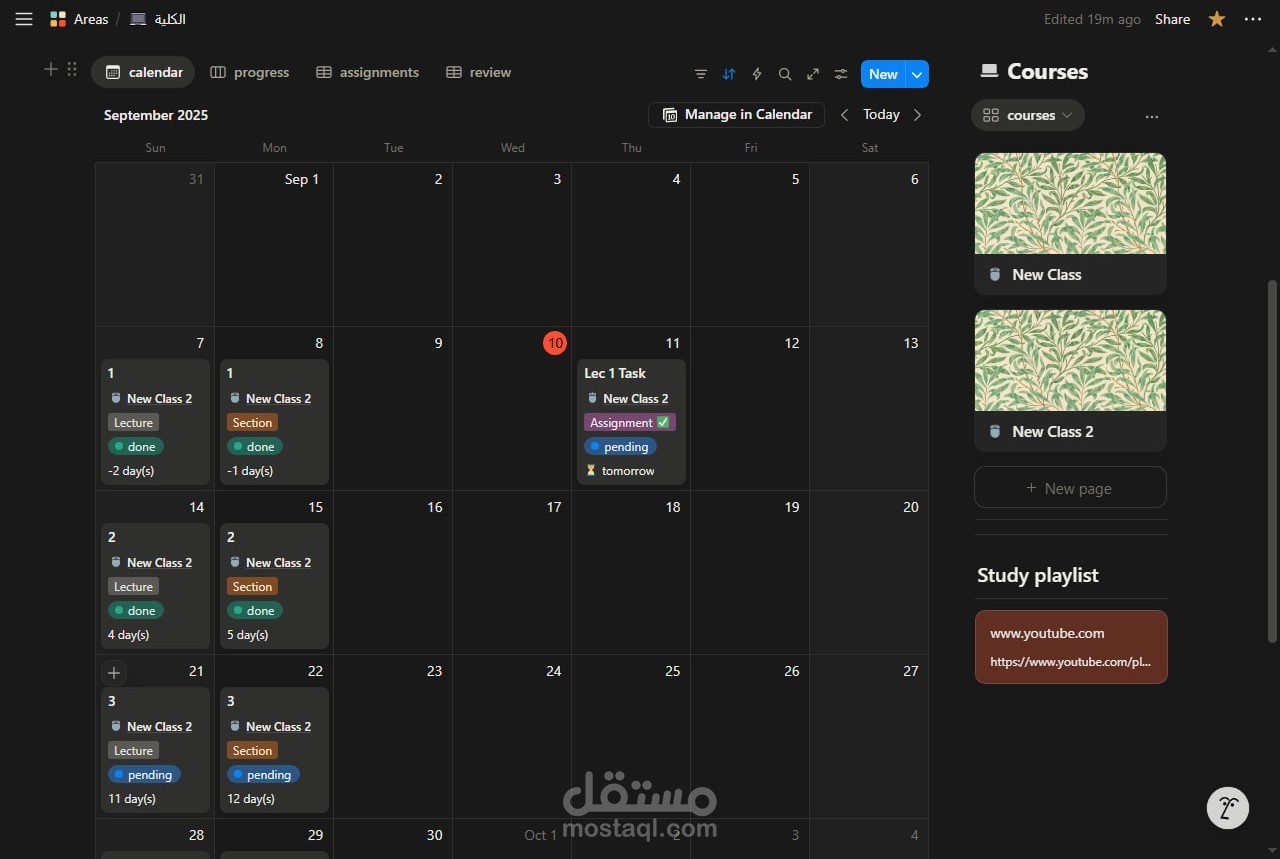Image resolution: width=1280 pixels, height=859 pixels.
Task: Switch to the review tab
Action: click(479, 72)
